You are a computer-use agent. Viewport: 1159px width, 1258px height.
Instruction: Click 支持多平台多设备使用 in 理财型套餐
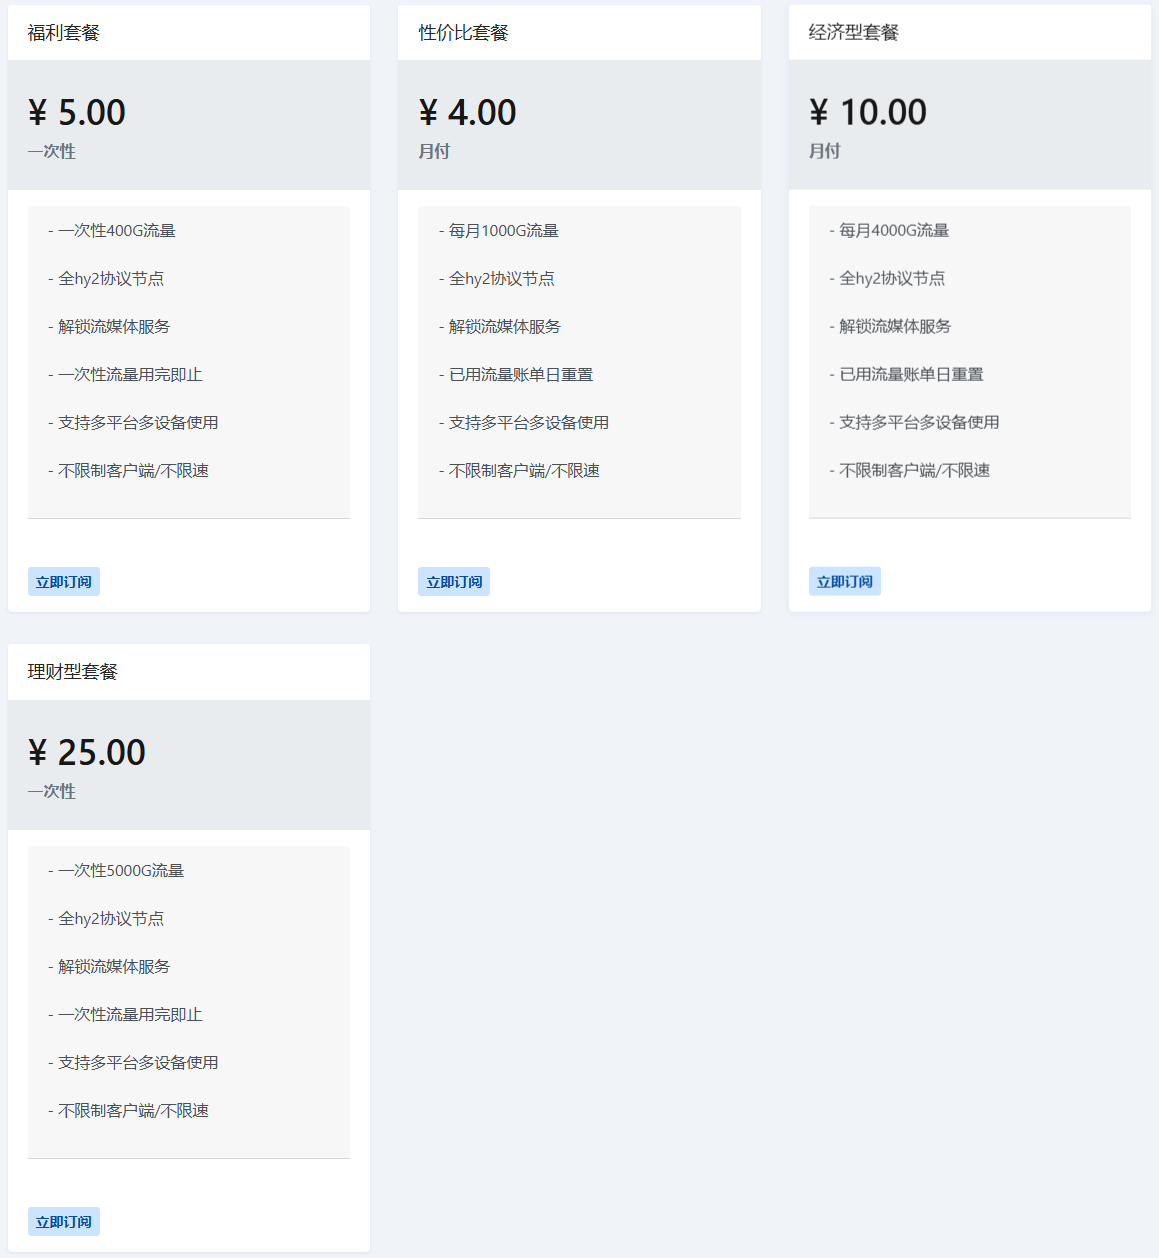(133, 1063)
